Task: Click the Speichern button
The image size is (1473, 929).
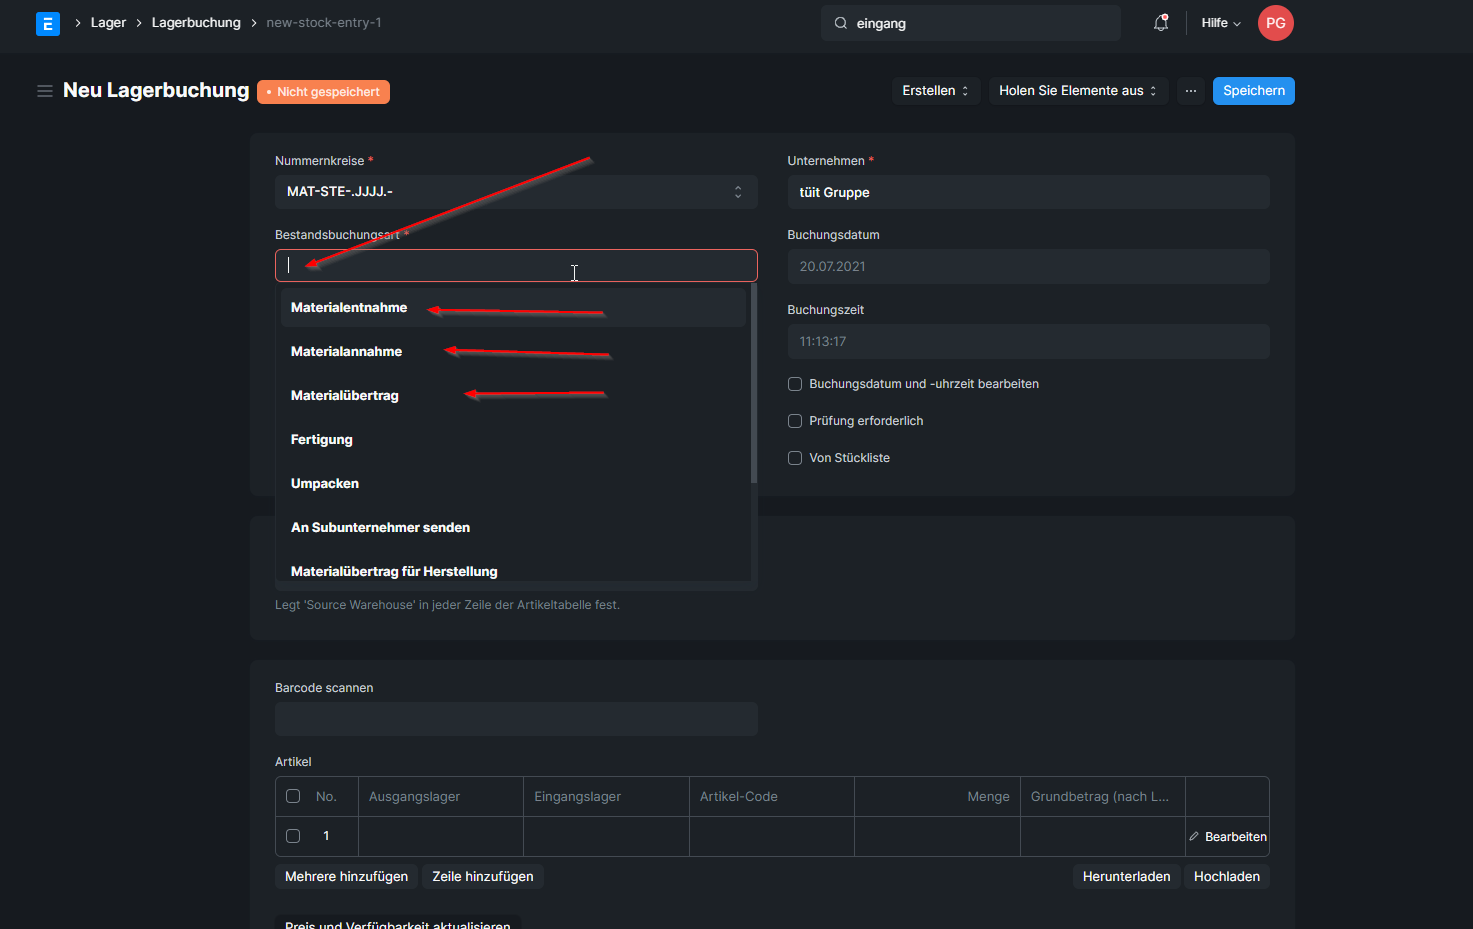Action: 1254,91
